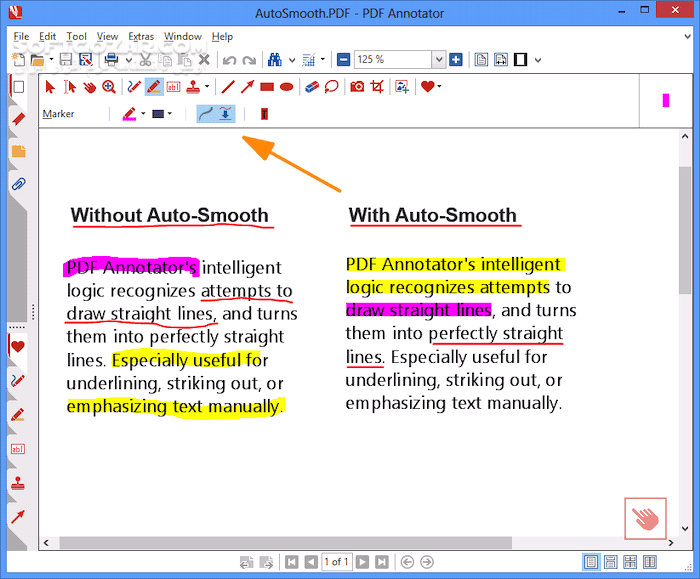Open the View menu

(108, 37)
